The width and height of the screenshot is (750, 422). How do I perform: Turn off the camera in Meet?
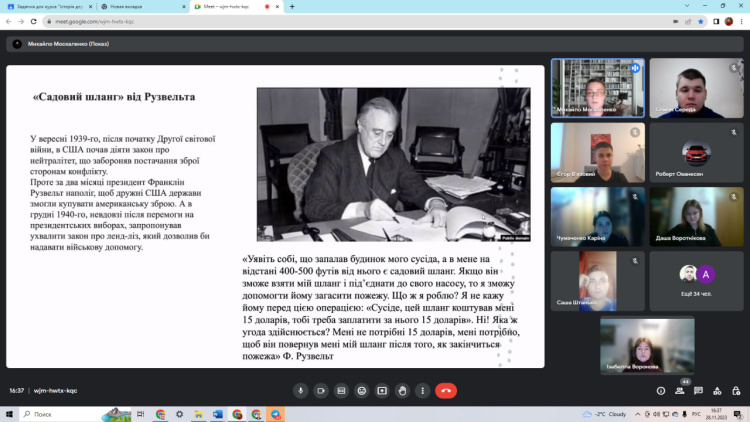(x=321, y=390)
